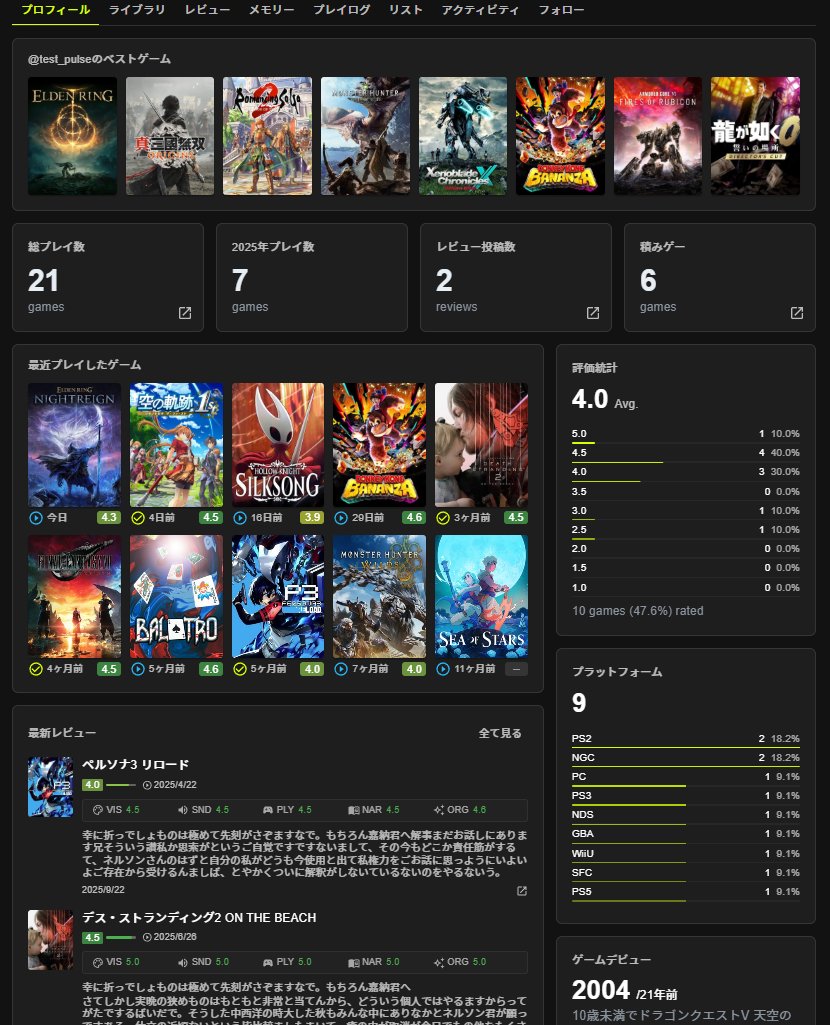Click completed check icon beside 4ヶ月前

36,669
